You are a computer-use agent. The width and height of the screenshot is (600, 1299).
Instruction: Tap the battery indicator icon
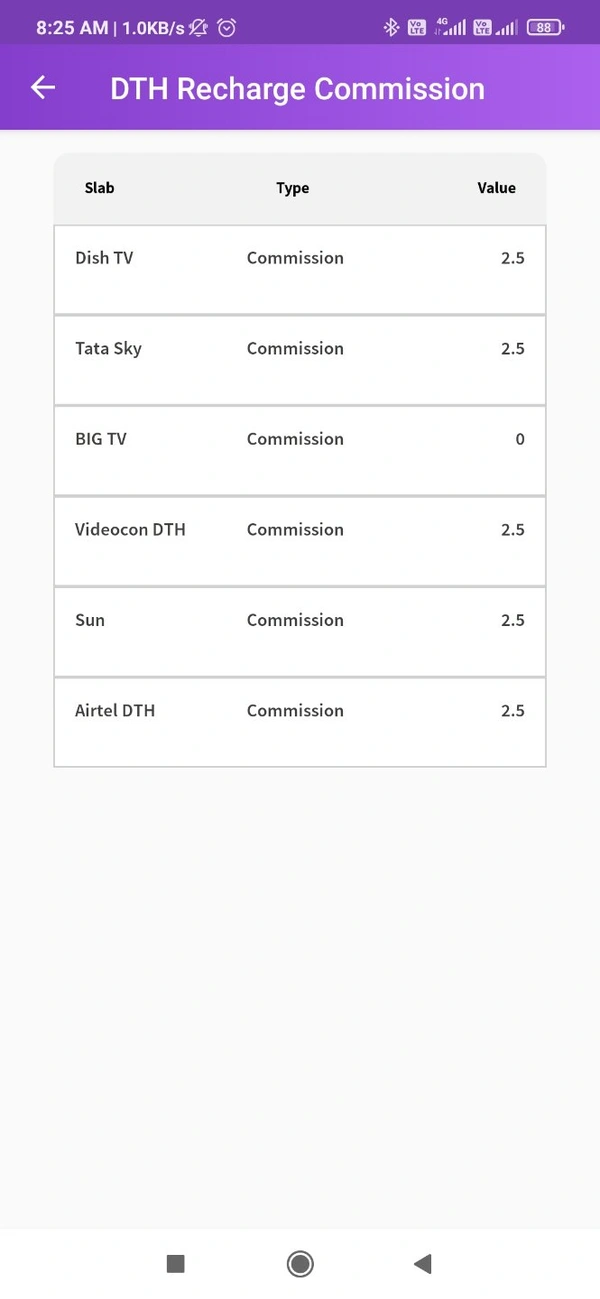coord(545,28)
